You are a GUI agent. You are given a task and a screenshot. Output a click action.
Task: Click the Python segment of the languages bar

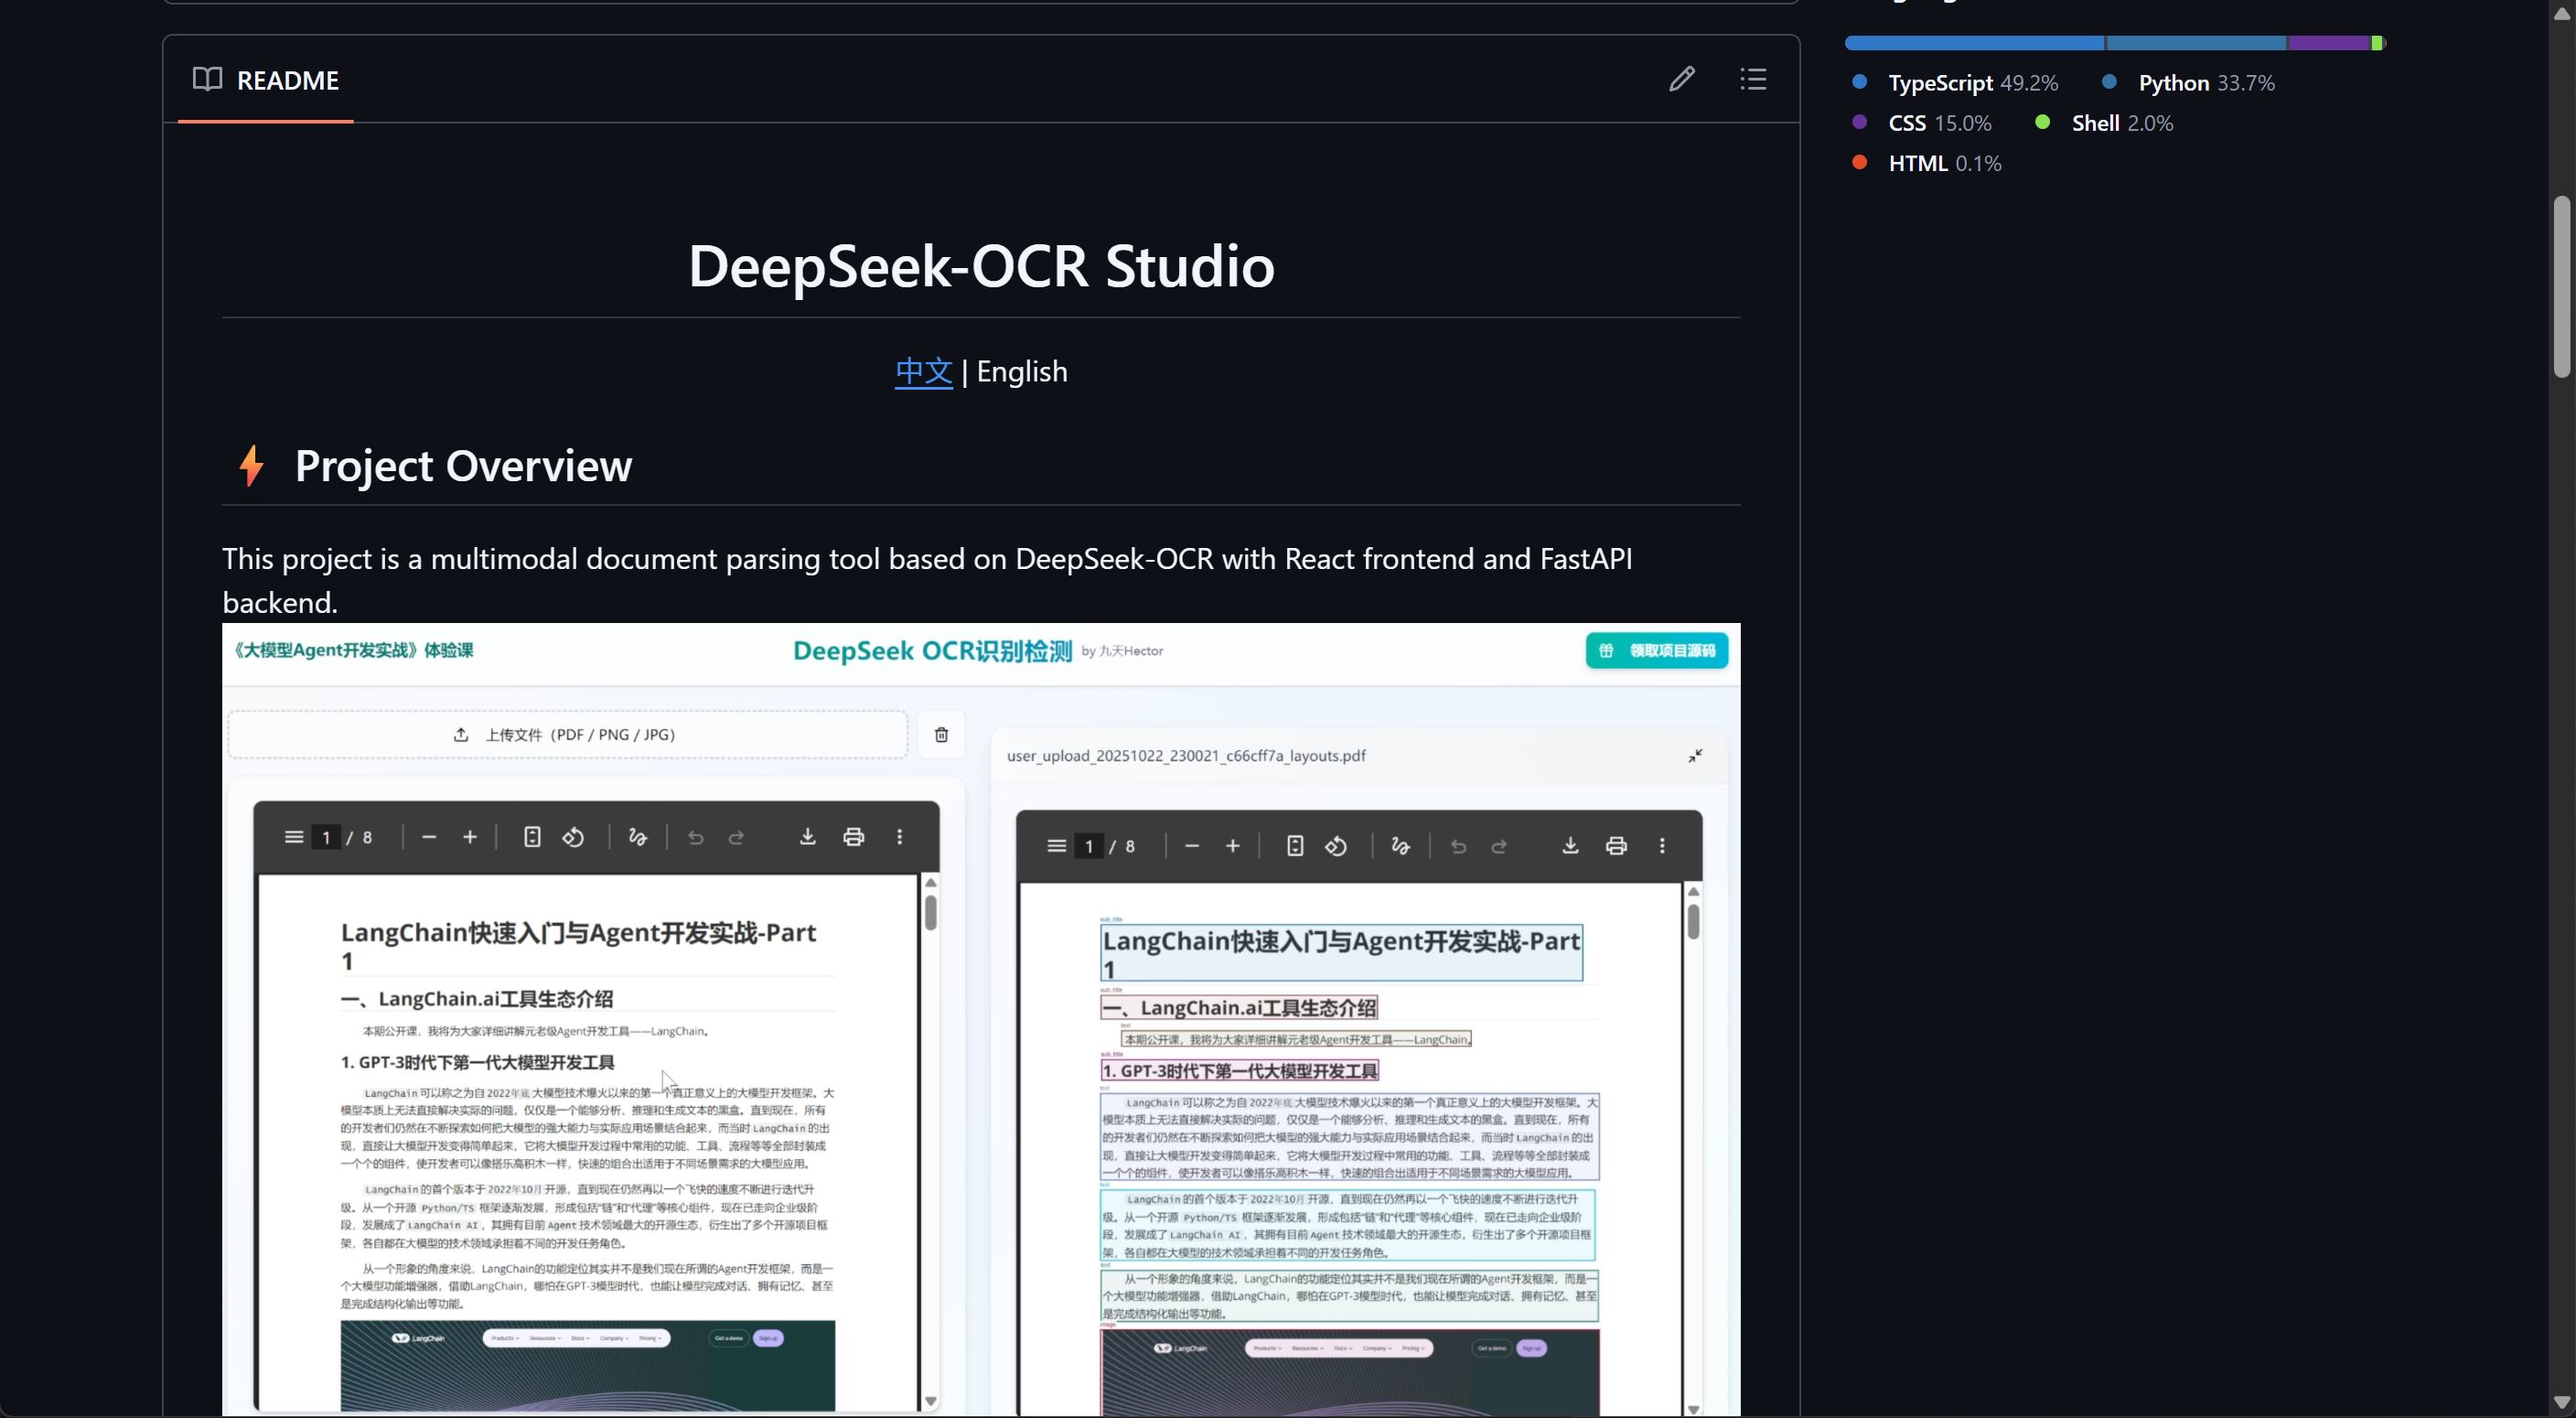(2196, 43)
